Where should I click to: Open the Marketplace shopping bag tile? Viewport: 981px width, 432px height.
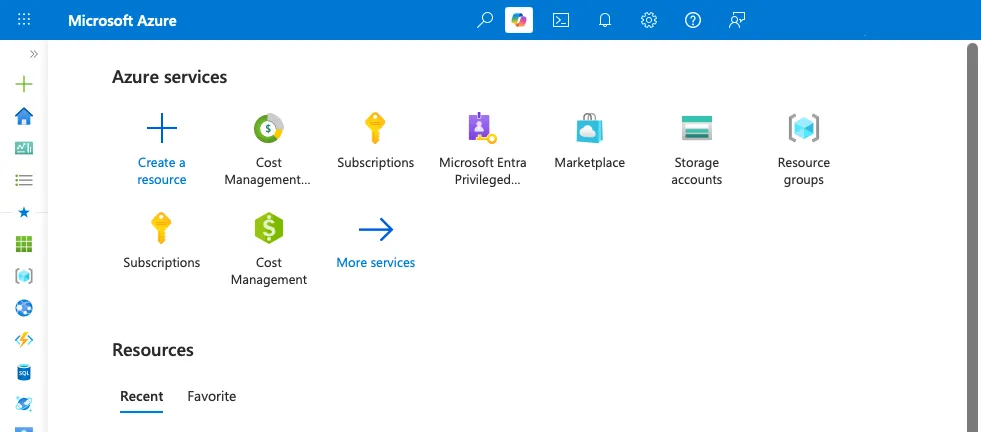click(x=589, y=141)
